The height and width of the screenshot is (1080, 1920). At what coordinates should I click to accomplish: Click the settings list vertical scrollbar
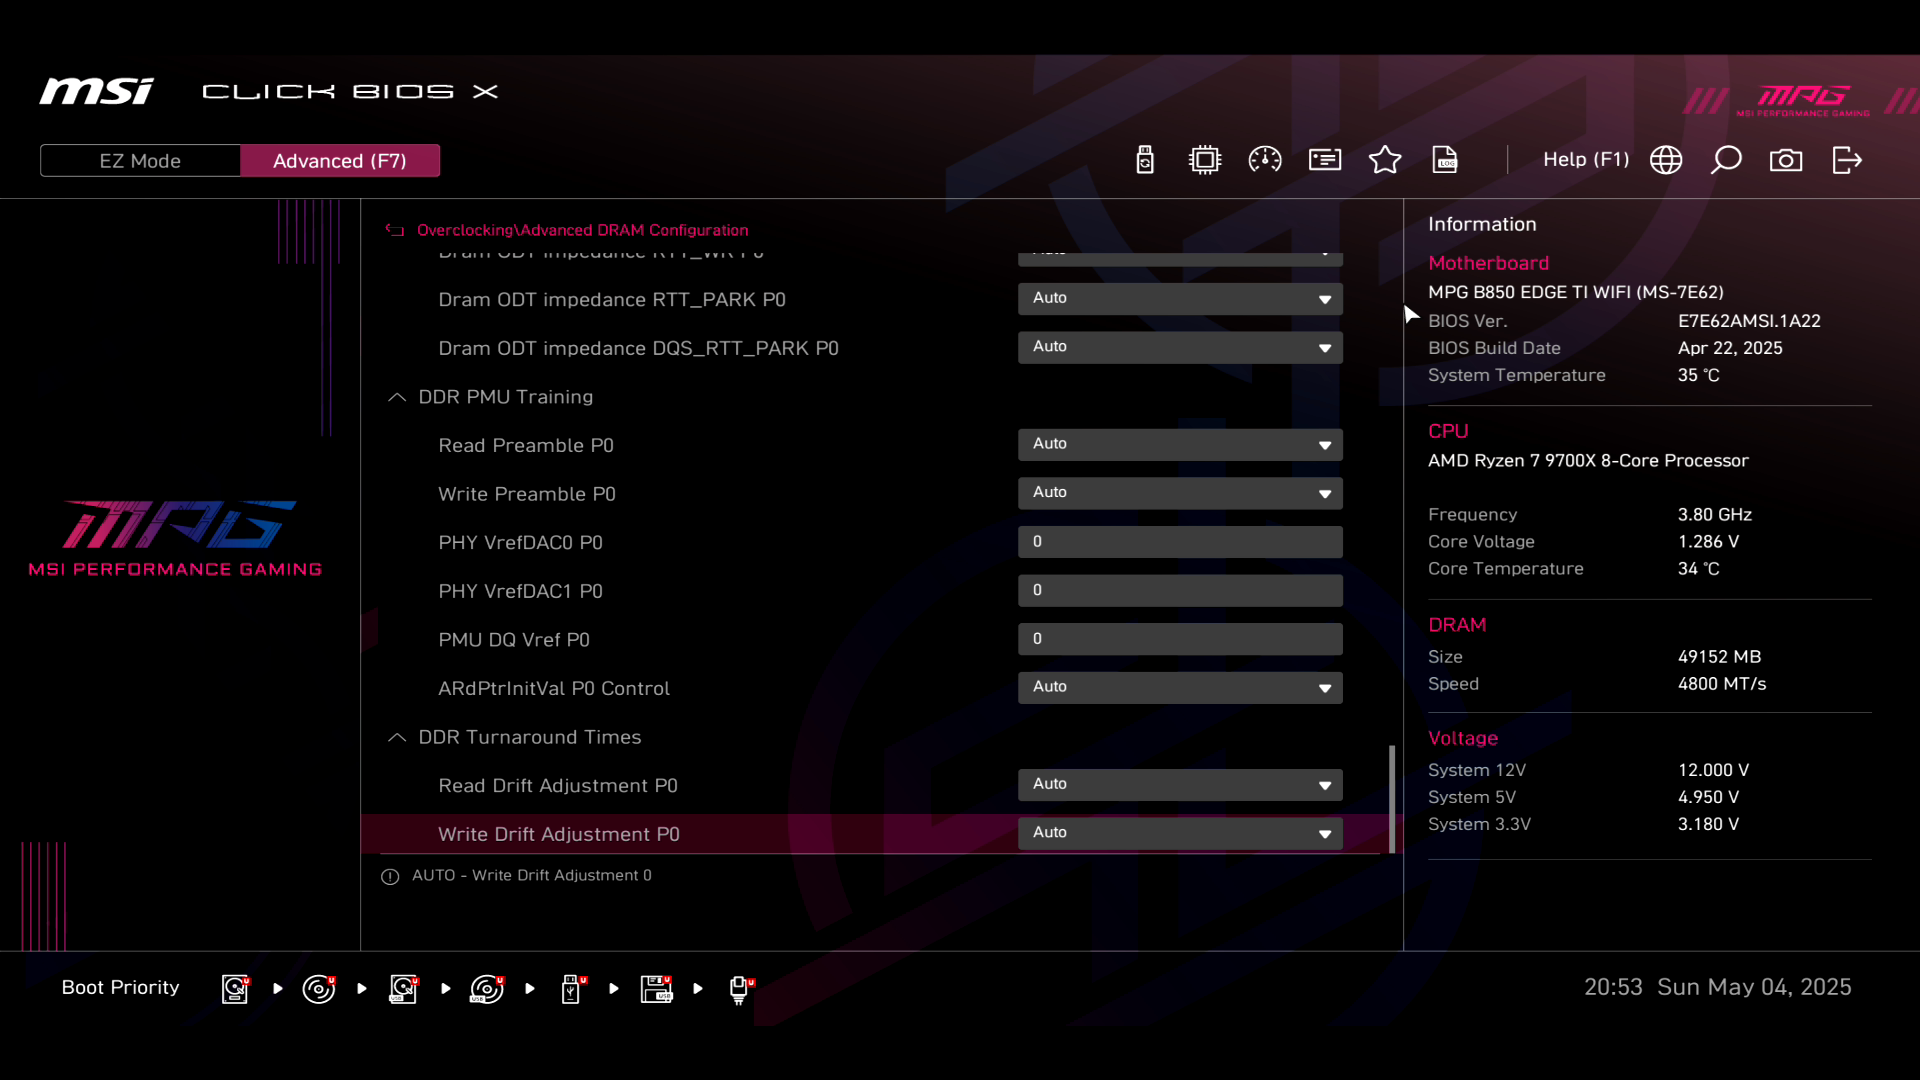click(1391, 798)
